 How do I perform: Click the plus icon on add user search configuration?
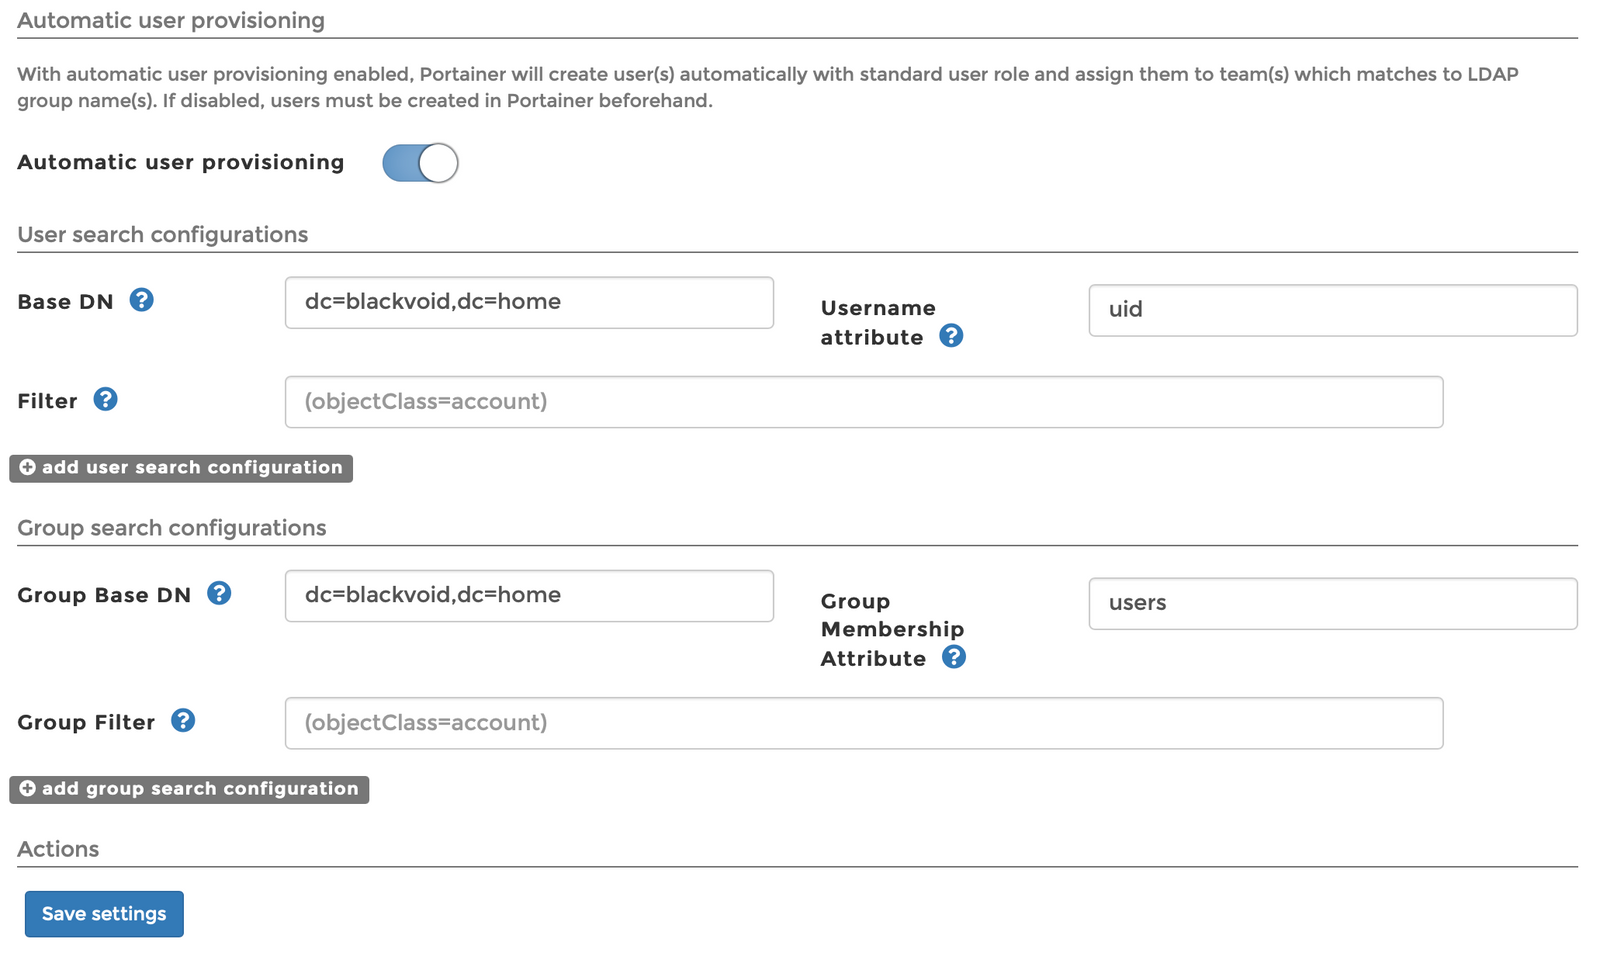point(27,467)
